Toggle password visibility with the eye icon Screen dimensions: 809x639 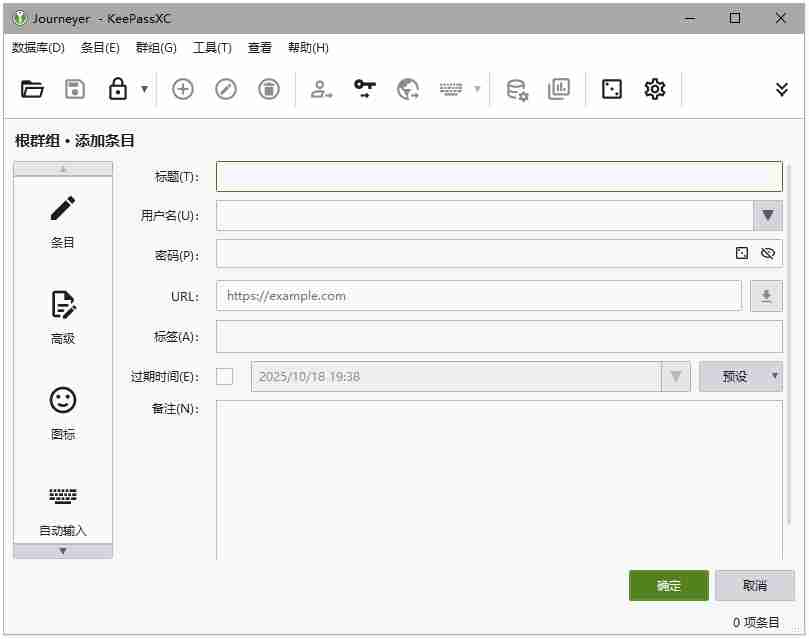pos(768,253)
